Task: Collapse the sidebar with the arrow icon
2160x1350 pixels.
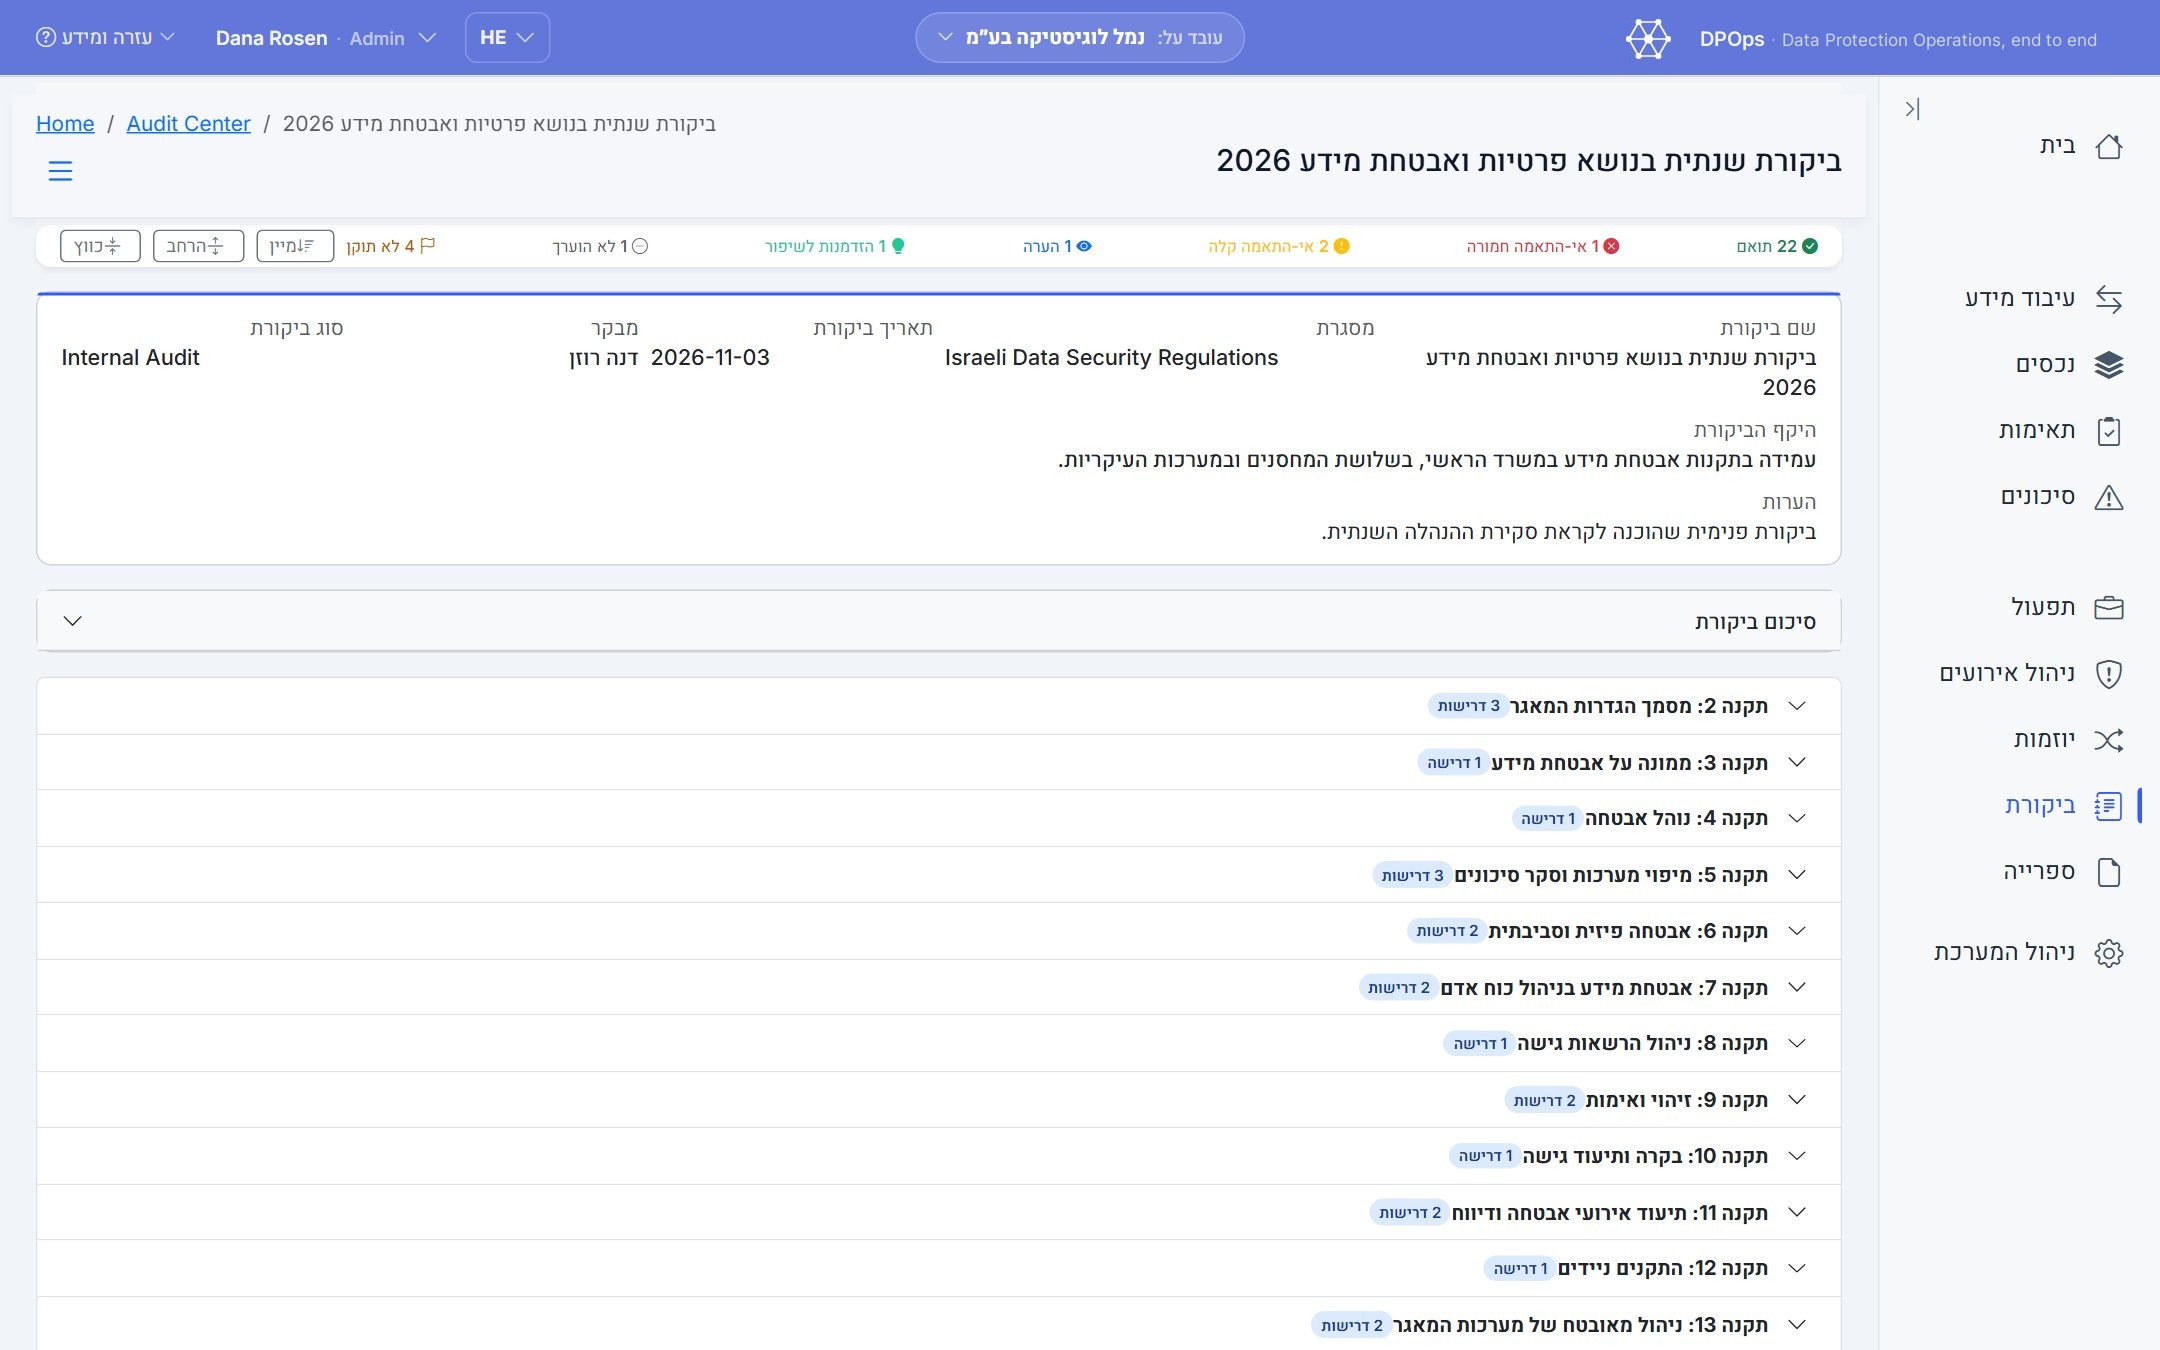Action: (x=1912, y=108)
